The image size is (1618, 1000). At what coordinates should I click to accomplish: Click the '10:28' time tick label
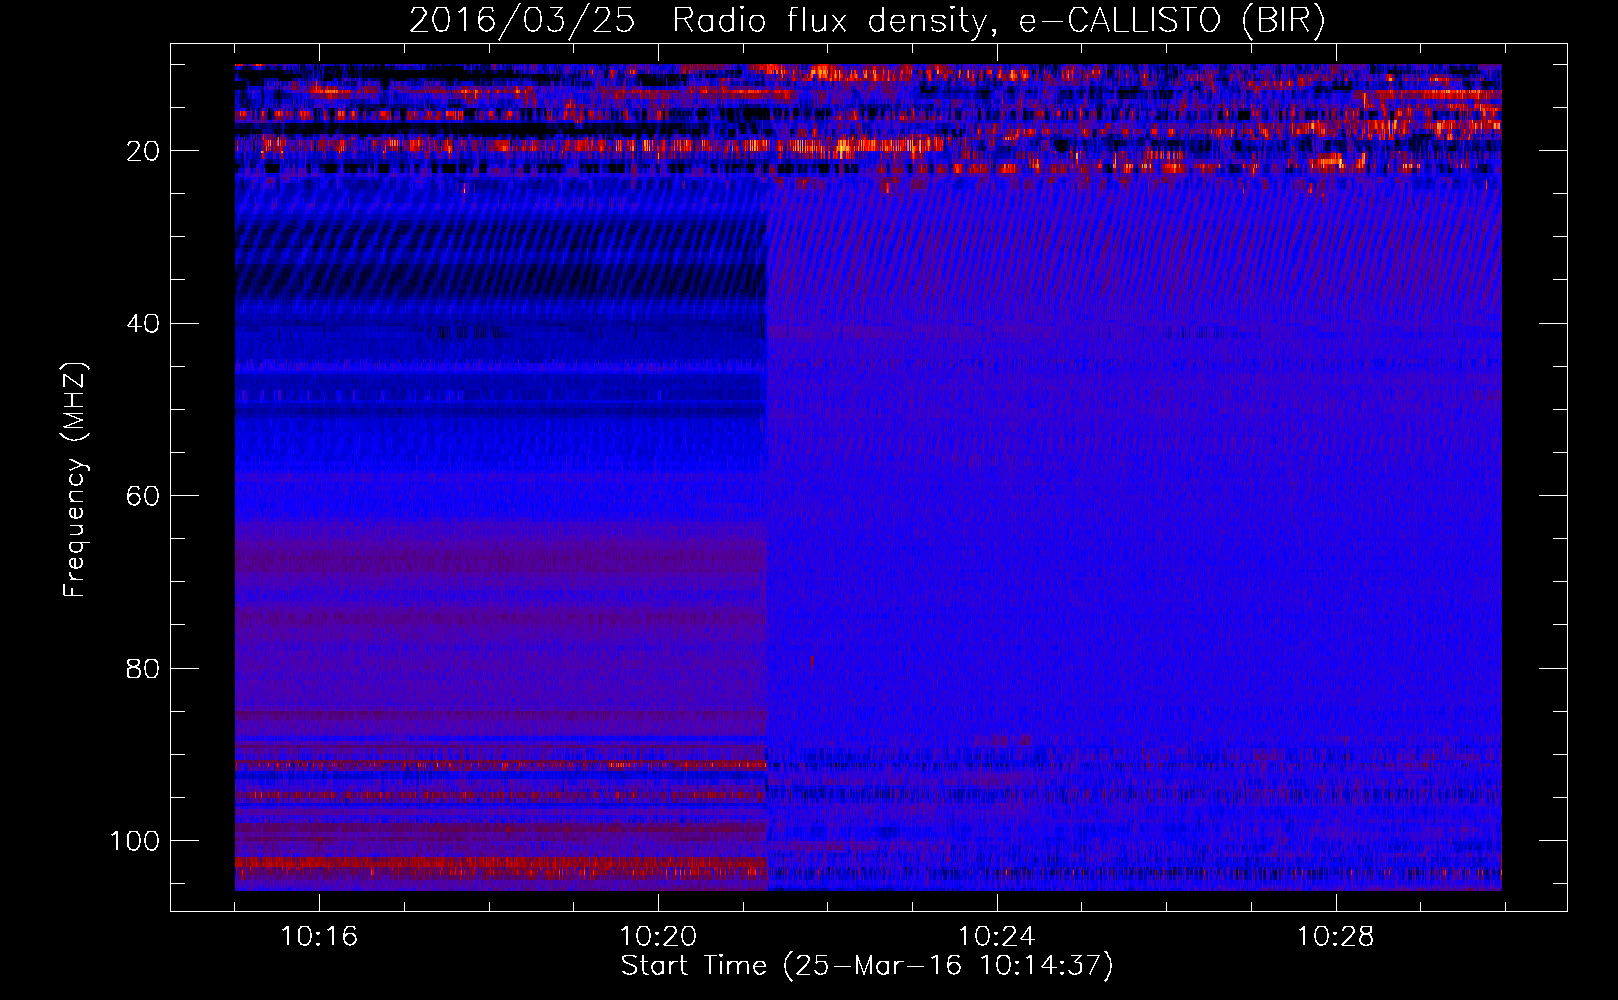(1336, 937)
